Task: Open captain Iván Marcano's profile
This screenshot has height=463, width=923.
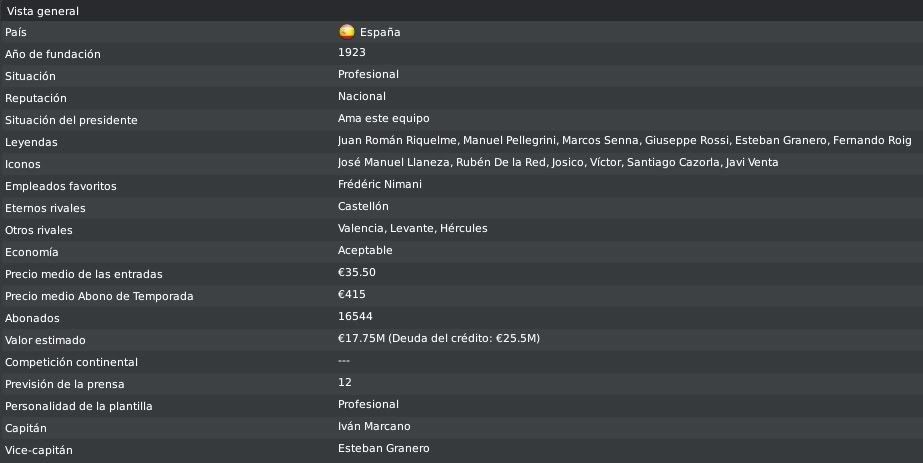Action: pyautogui.click(x=374, y=427)
